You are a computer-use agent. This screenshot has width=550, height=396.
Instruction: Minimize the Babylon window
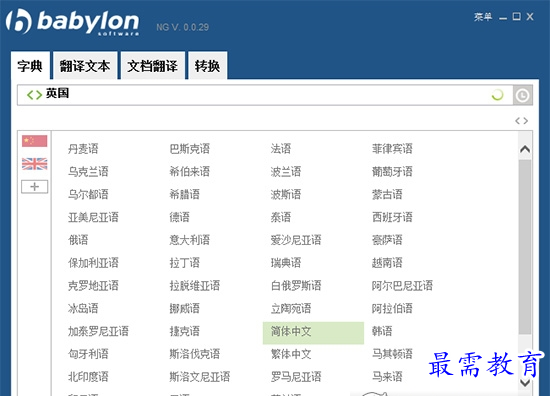[x=503, y=18]
